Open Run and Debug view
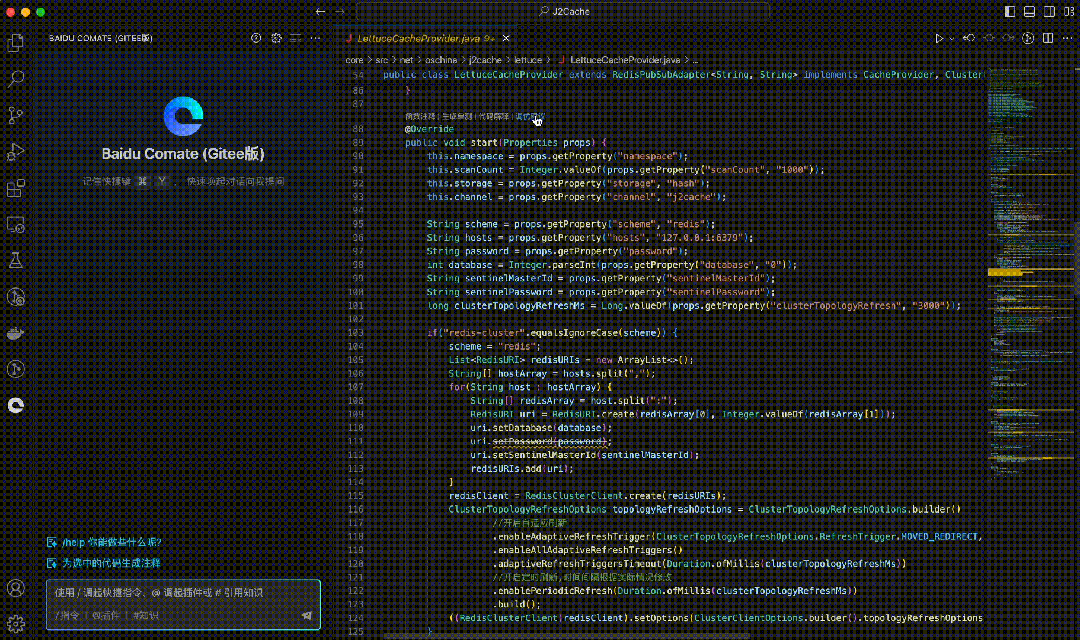The width and height of the screenshot is (1080, 640). 16,152
